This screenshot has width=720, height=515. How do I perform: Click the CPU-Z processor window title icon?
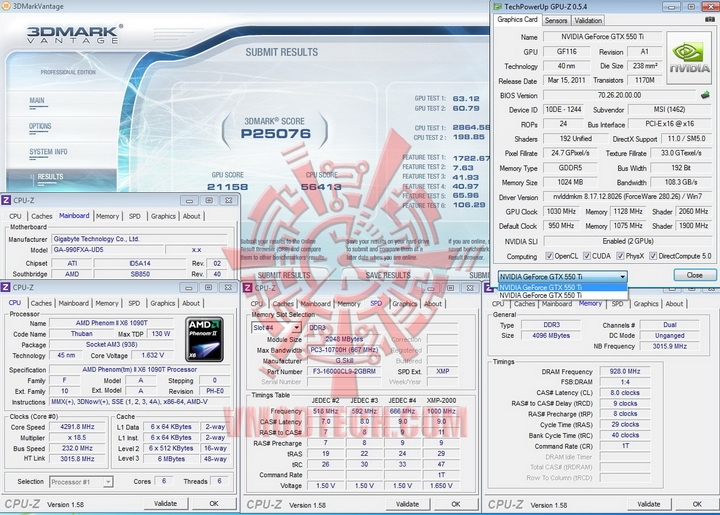(x=6, y=287)
